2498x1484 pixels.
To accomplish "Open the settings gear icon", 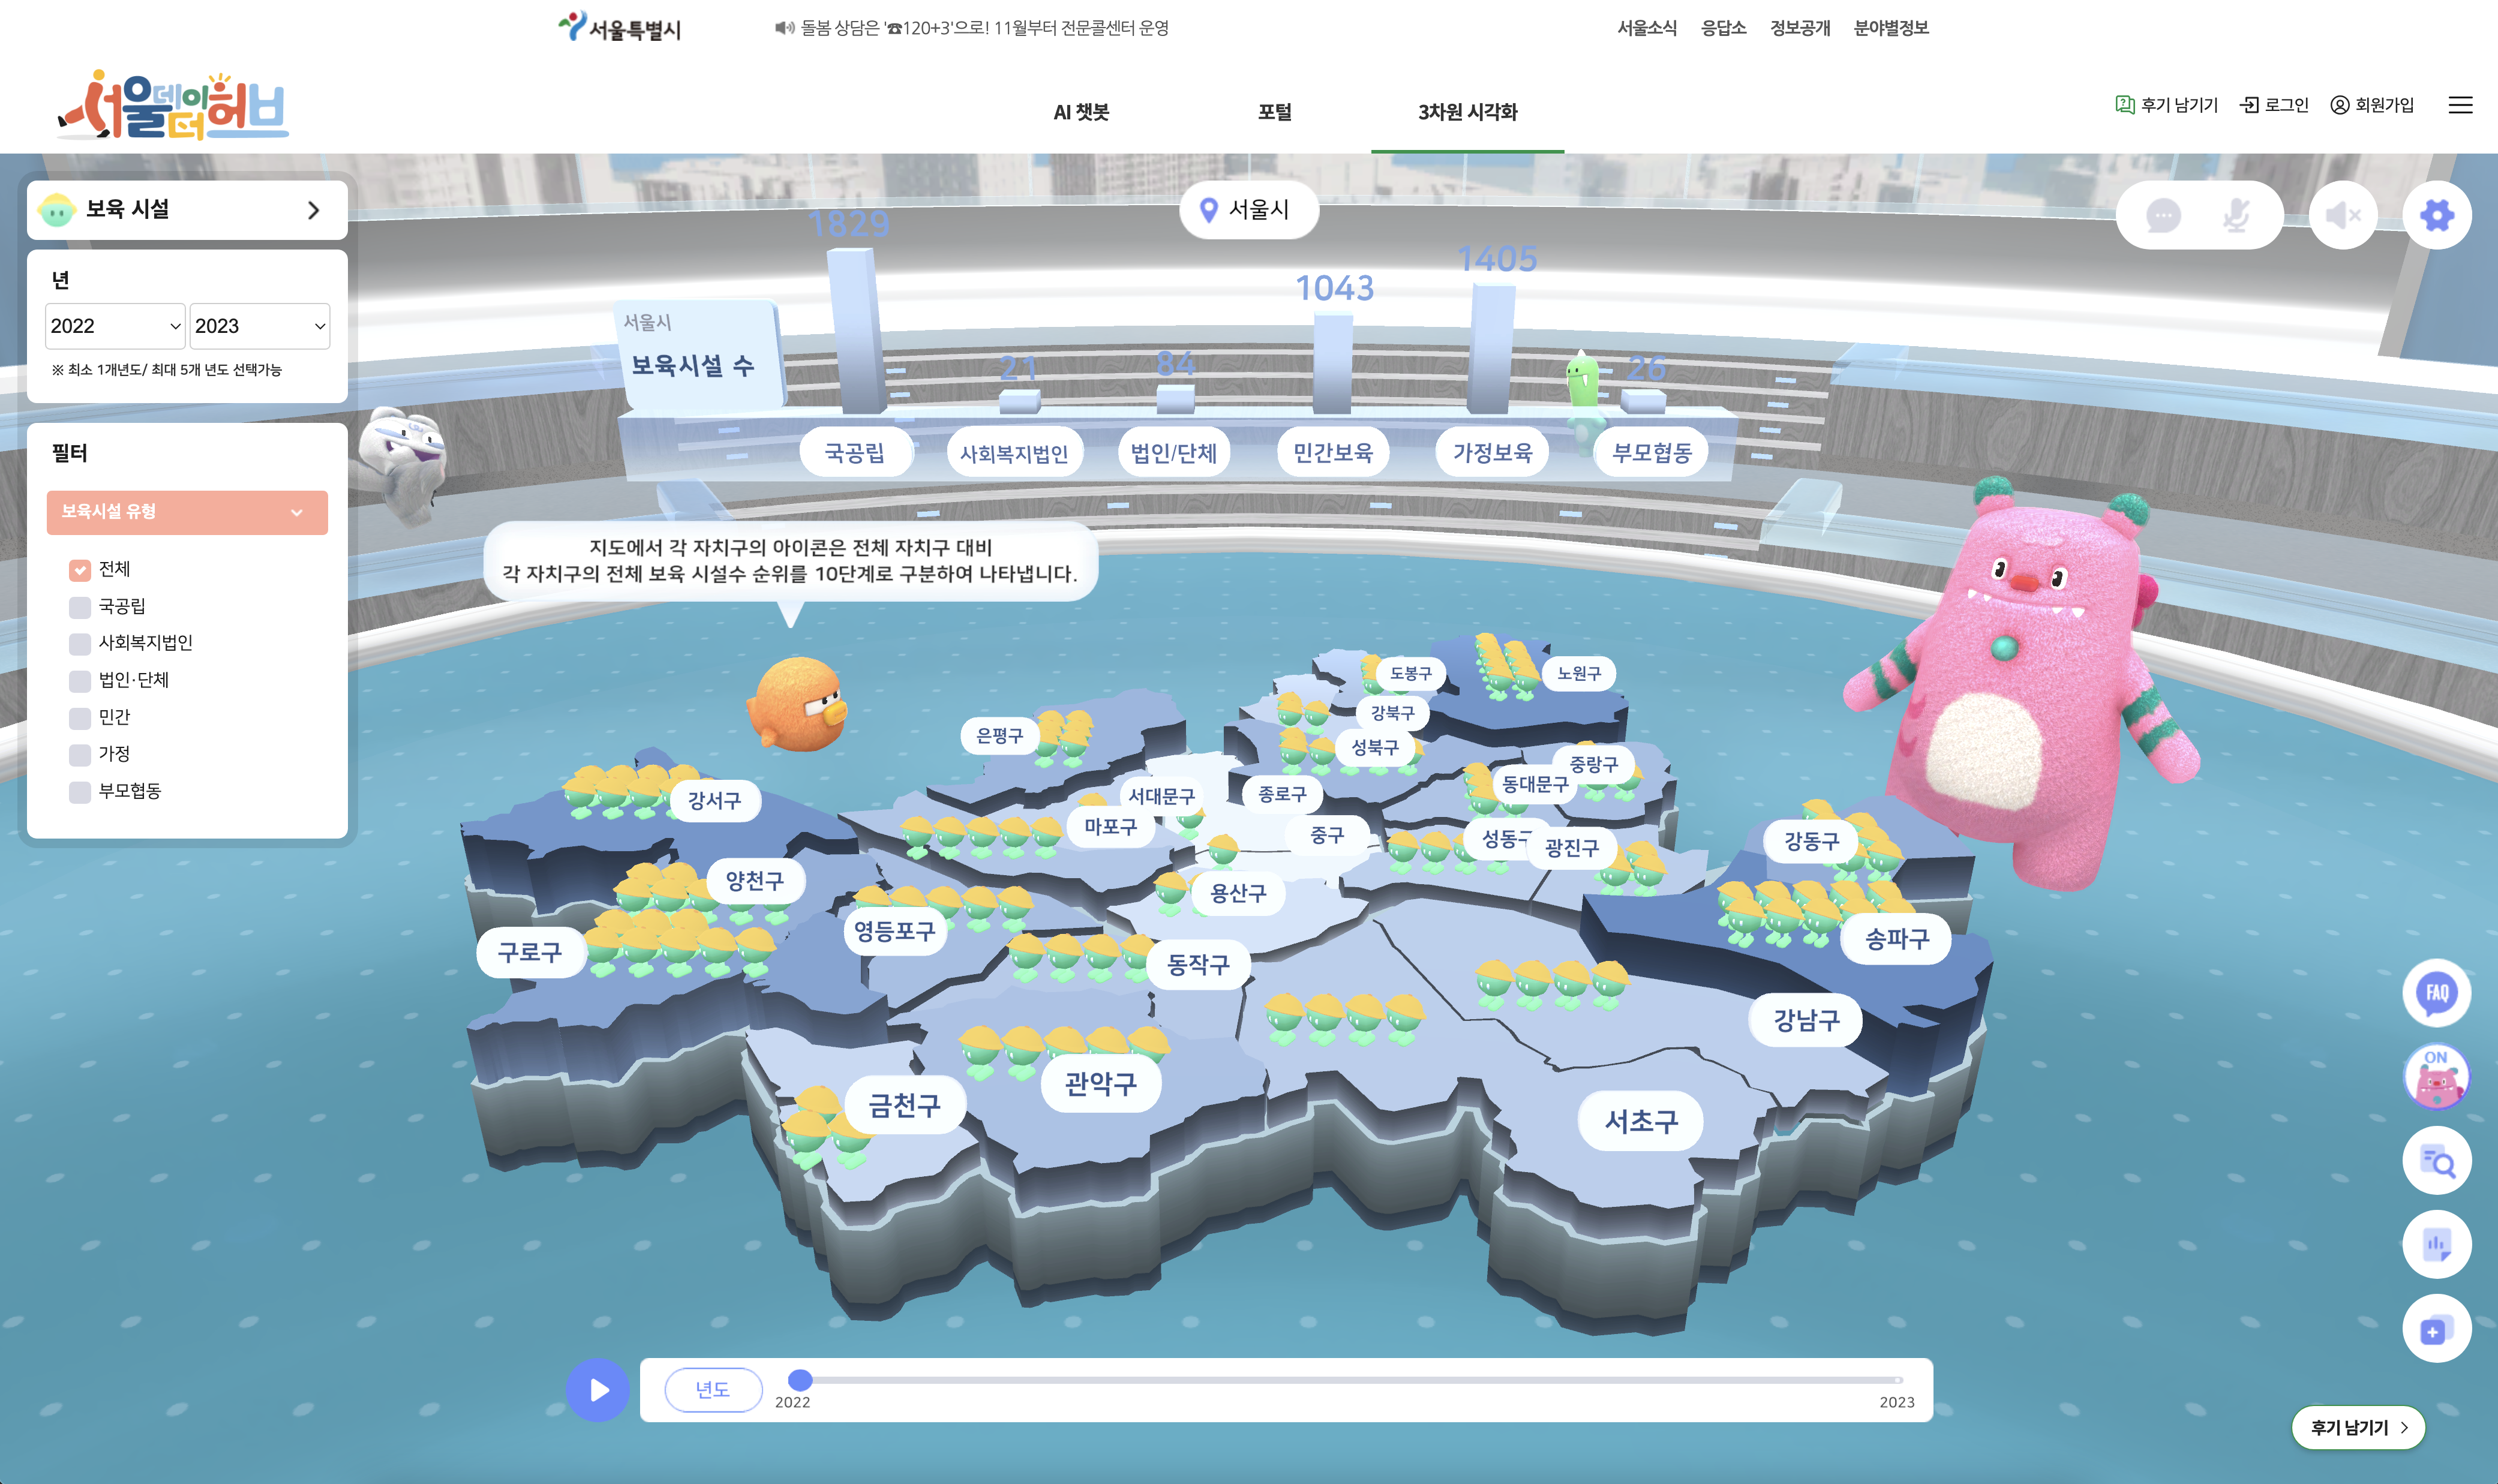I will pos(2436,215).
